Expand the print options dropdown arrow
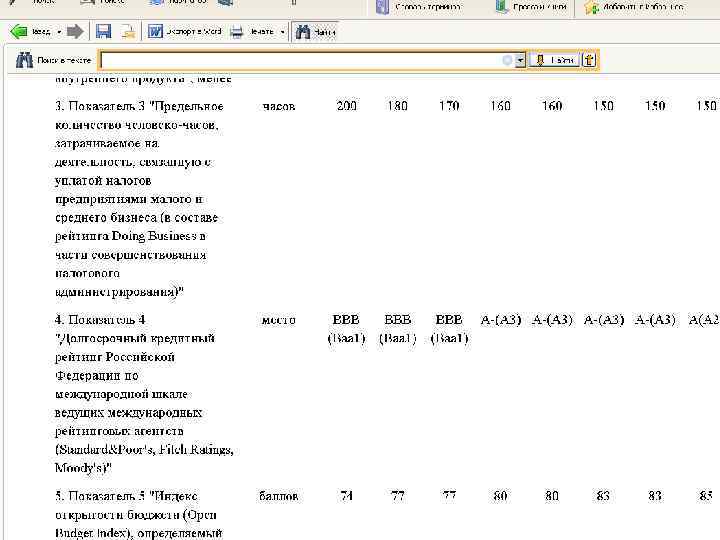This screenshot has height=540, width=720. [x=282, y=32]
